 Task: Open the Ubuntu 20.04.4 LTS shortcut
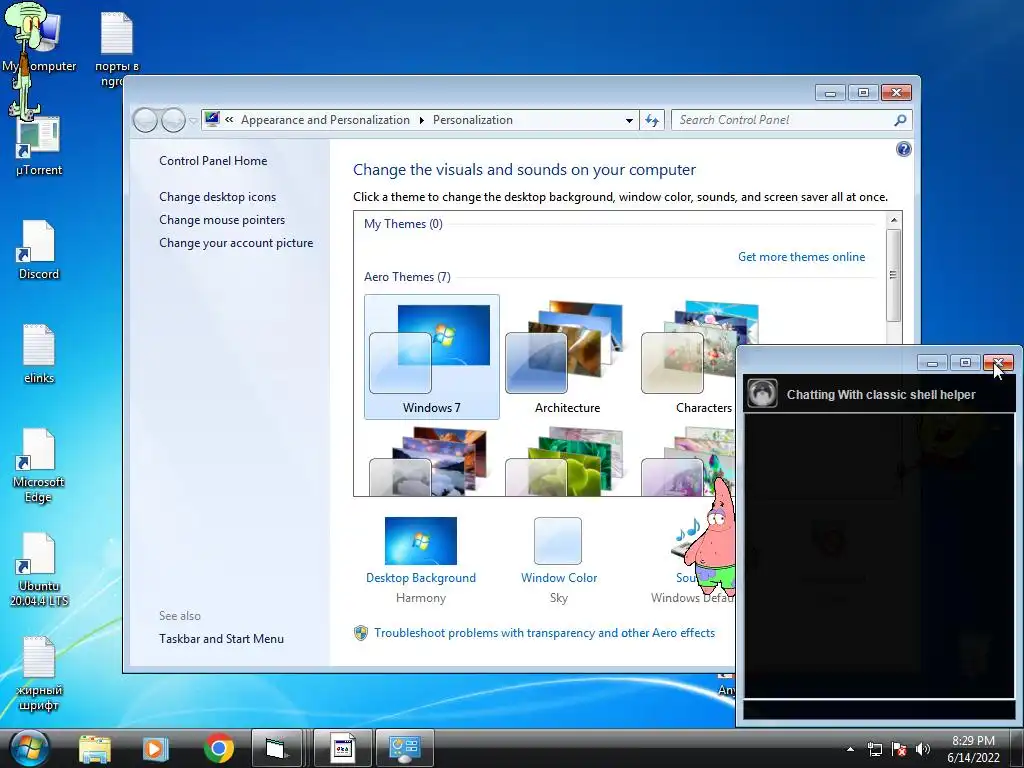(39, 570)
